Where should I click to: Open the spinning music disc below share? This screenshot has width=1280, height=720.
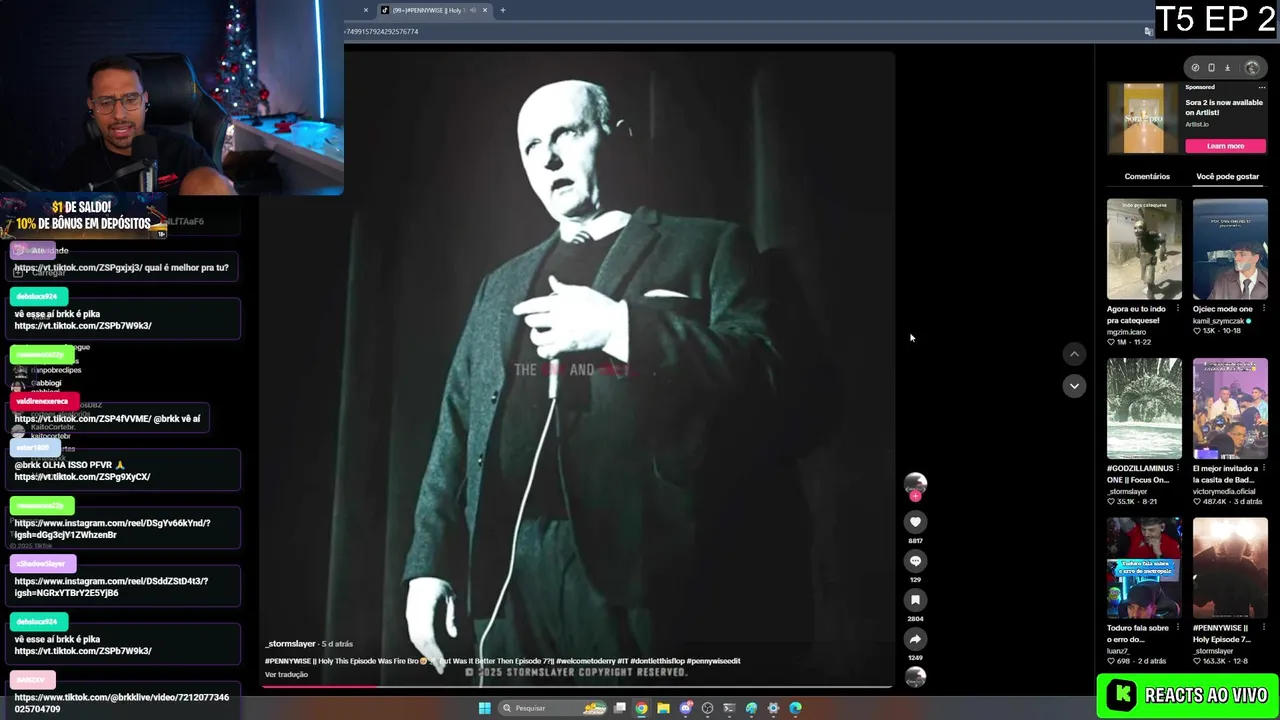coord(915,677)
